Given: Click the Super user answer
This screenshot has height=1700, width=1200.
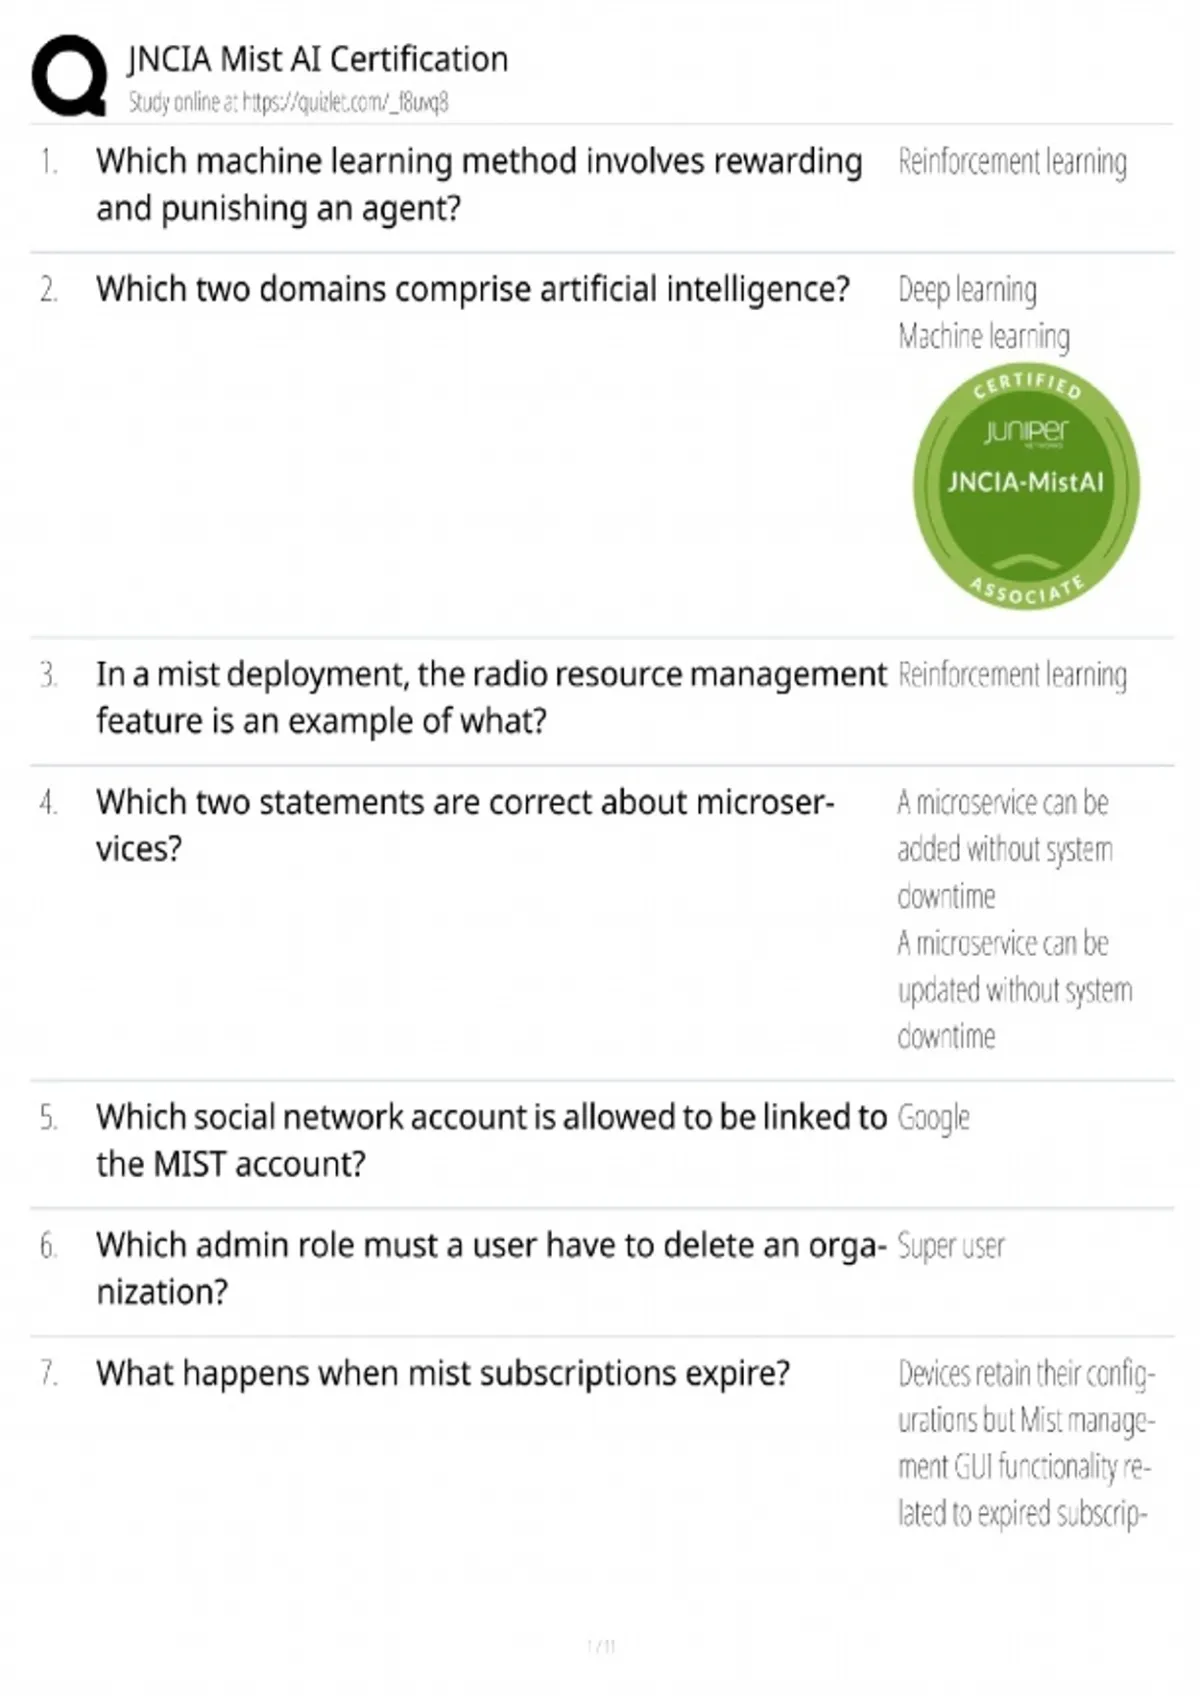Looking at the screenshot, I should 951,1246.
